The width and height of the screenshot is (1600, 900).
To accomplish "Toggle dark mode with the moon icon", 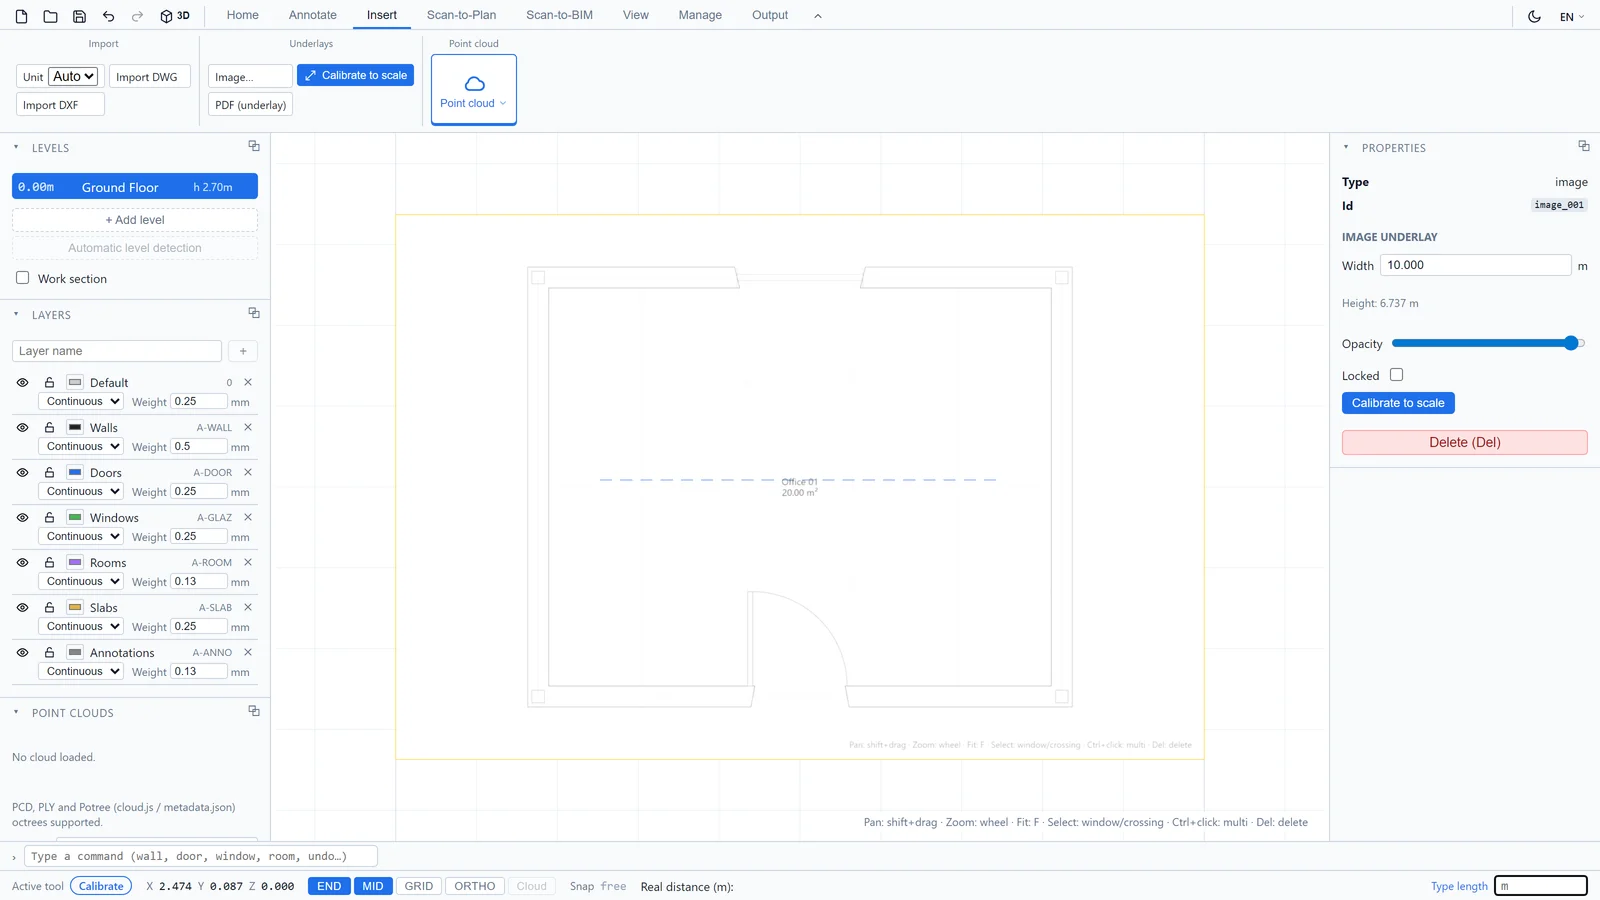I will [1534, 16].
